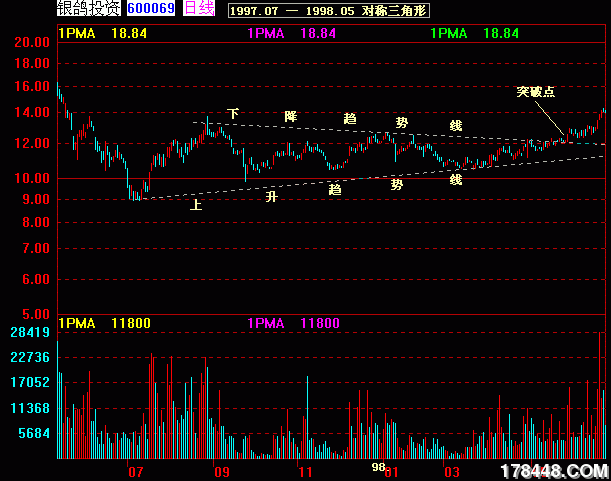The image size is (611, 481).
Task: Click the 20.00 price axis label
Action: click(x=33, y=43)
